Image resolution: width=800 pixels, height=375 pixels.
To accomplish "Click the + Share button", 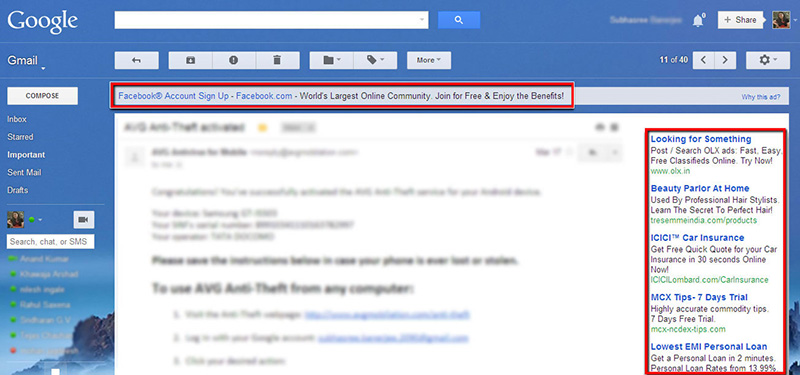I will pos(740,20).
